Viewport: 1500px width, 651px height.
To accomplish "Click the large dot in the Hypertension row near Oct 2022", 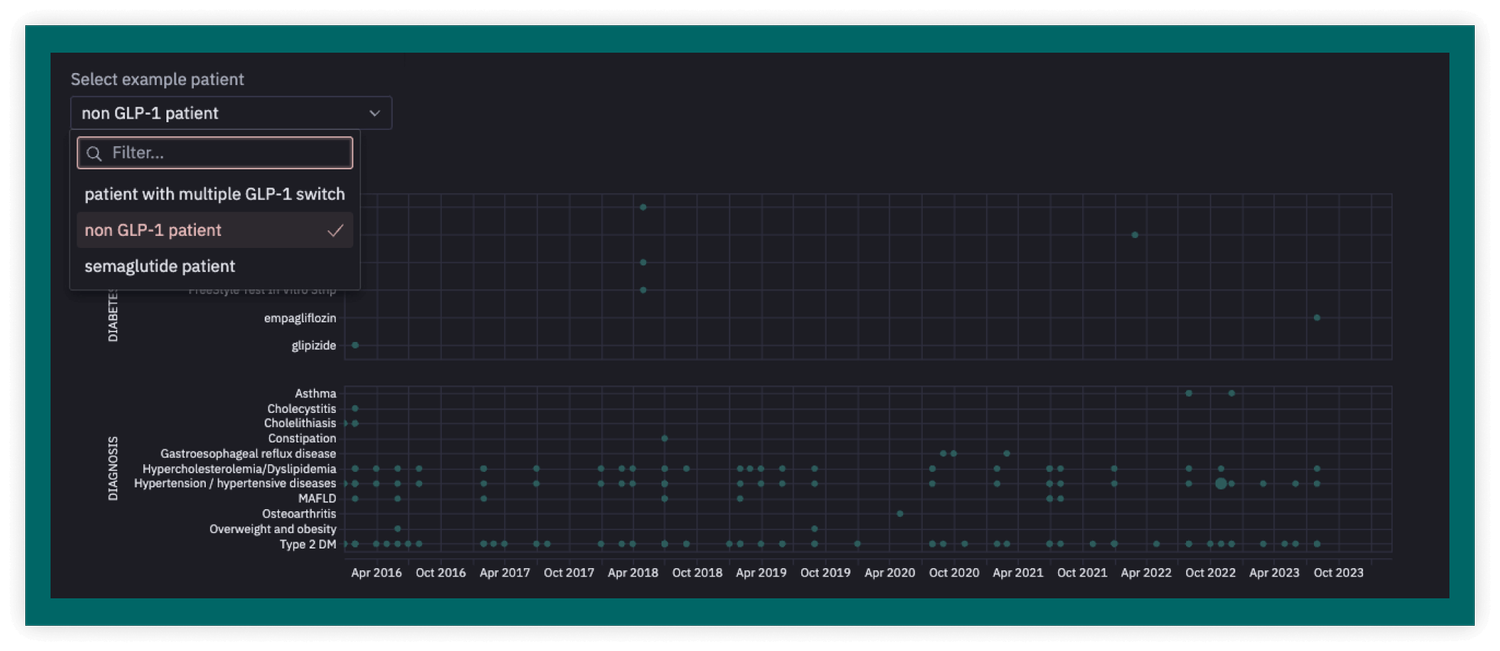I will [1220, 483].
